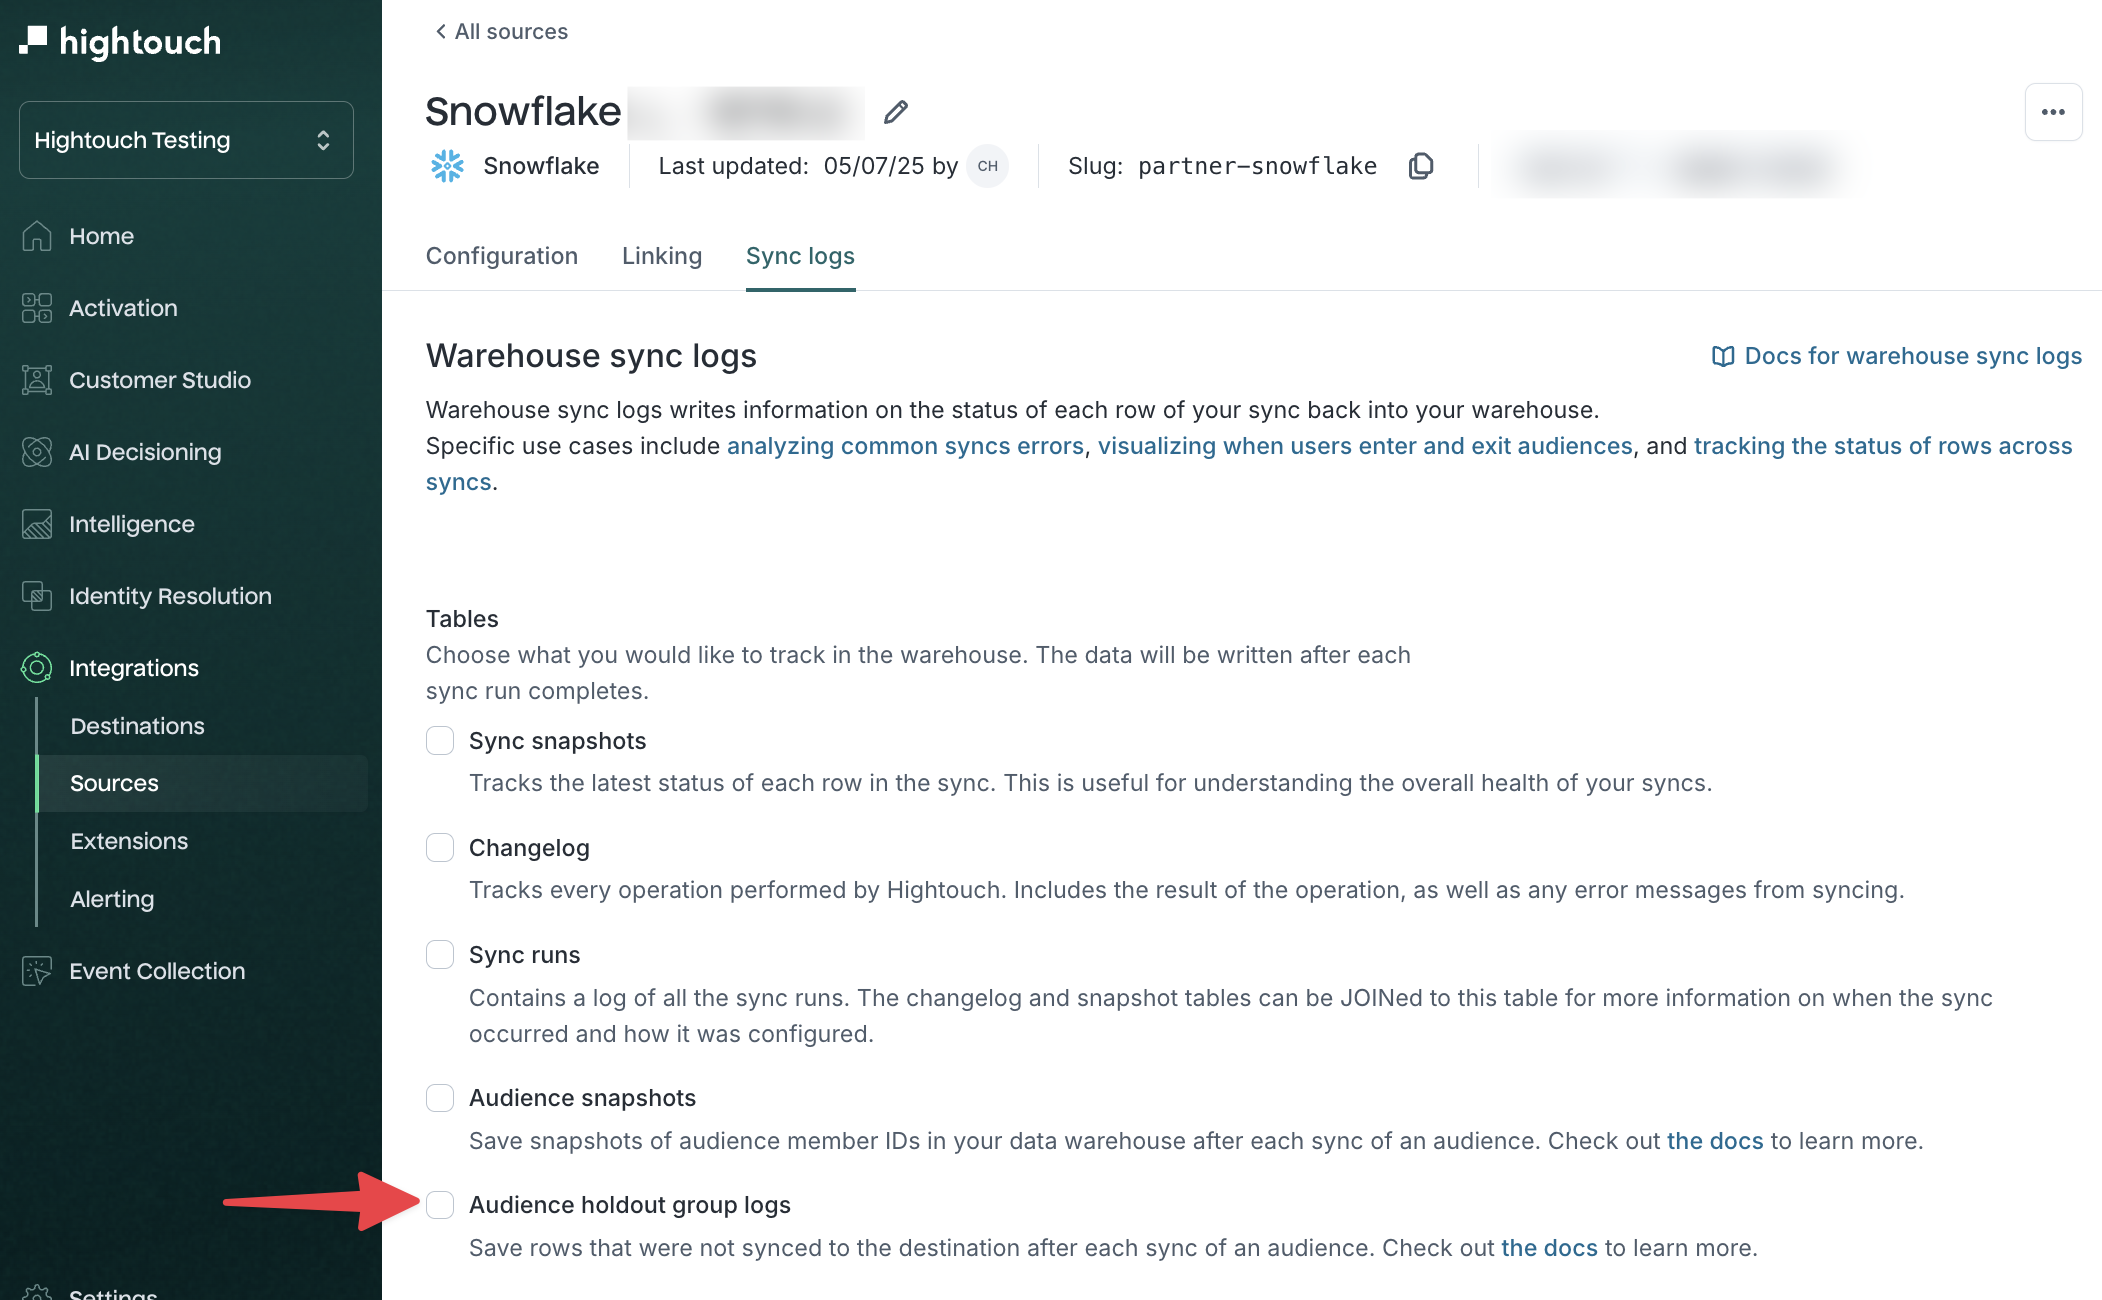Open the three-dot more options menu

(2053, 112)
